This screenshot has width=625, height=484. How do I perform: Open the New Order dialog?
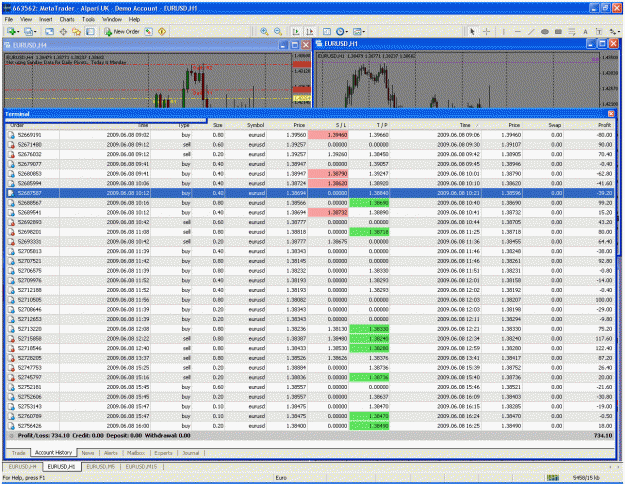pyautogui.click(x=122, y=31)
